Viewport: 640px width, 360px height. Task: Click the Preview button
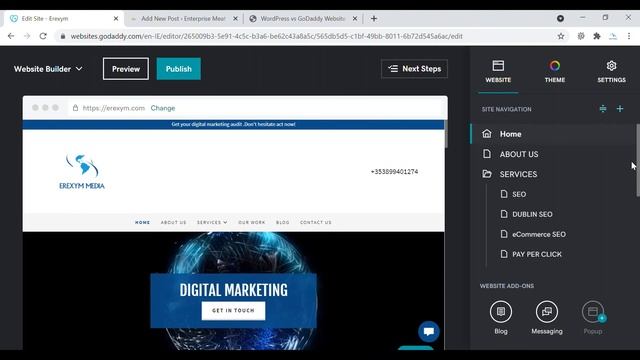(126, 69)
